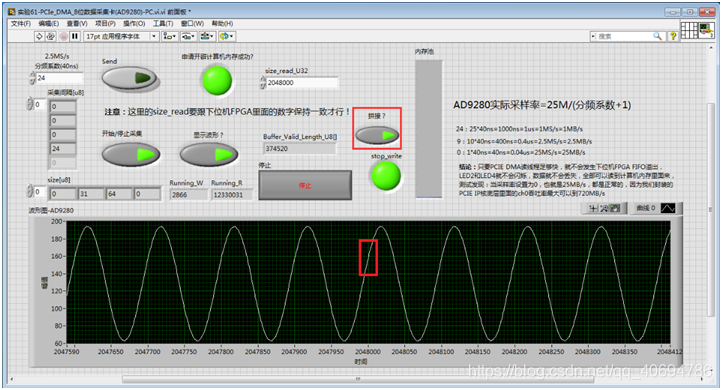Screen dimensions: 722x390
Task: Click the VI icon at top right
Action: point(706,31)
